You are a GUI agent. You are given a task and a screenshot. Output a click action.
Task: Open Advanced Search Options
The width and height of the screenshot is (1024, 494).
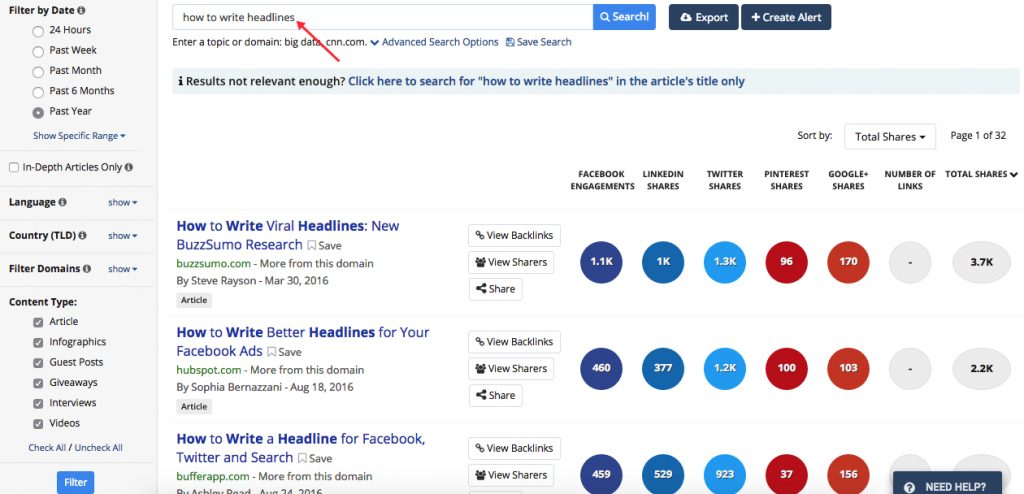434,42
